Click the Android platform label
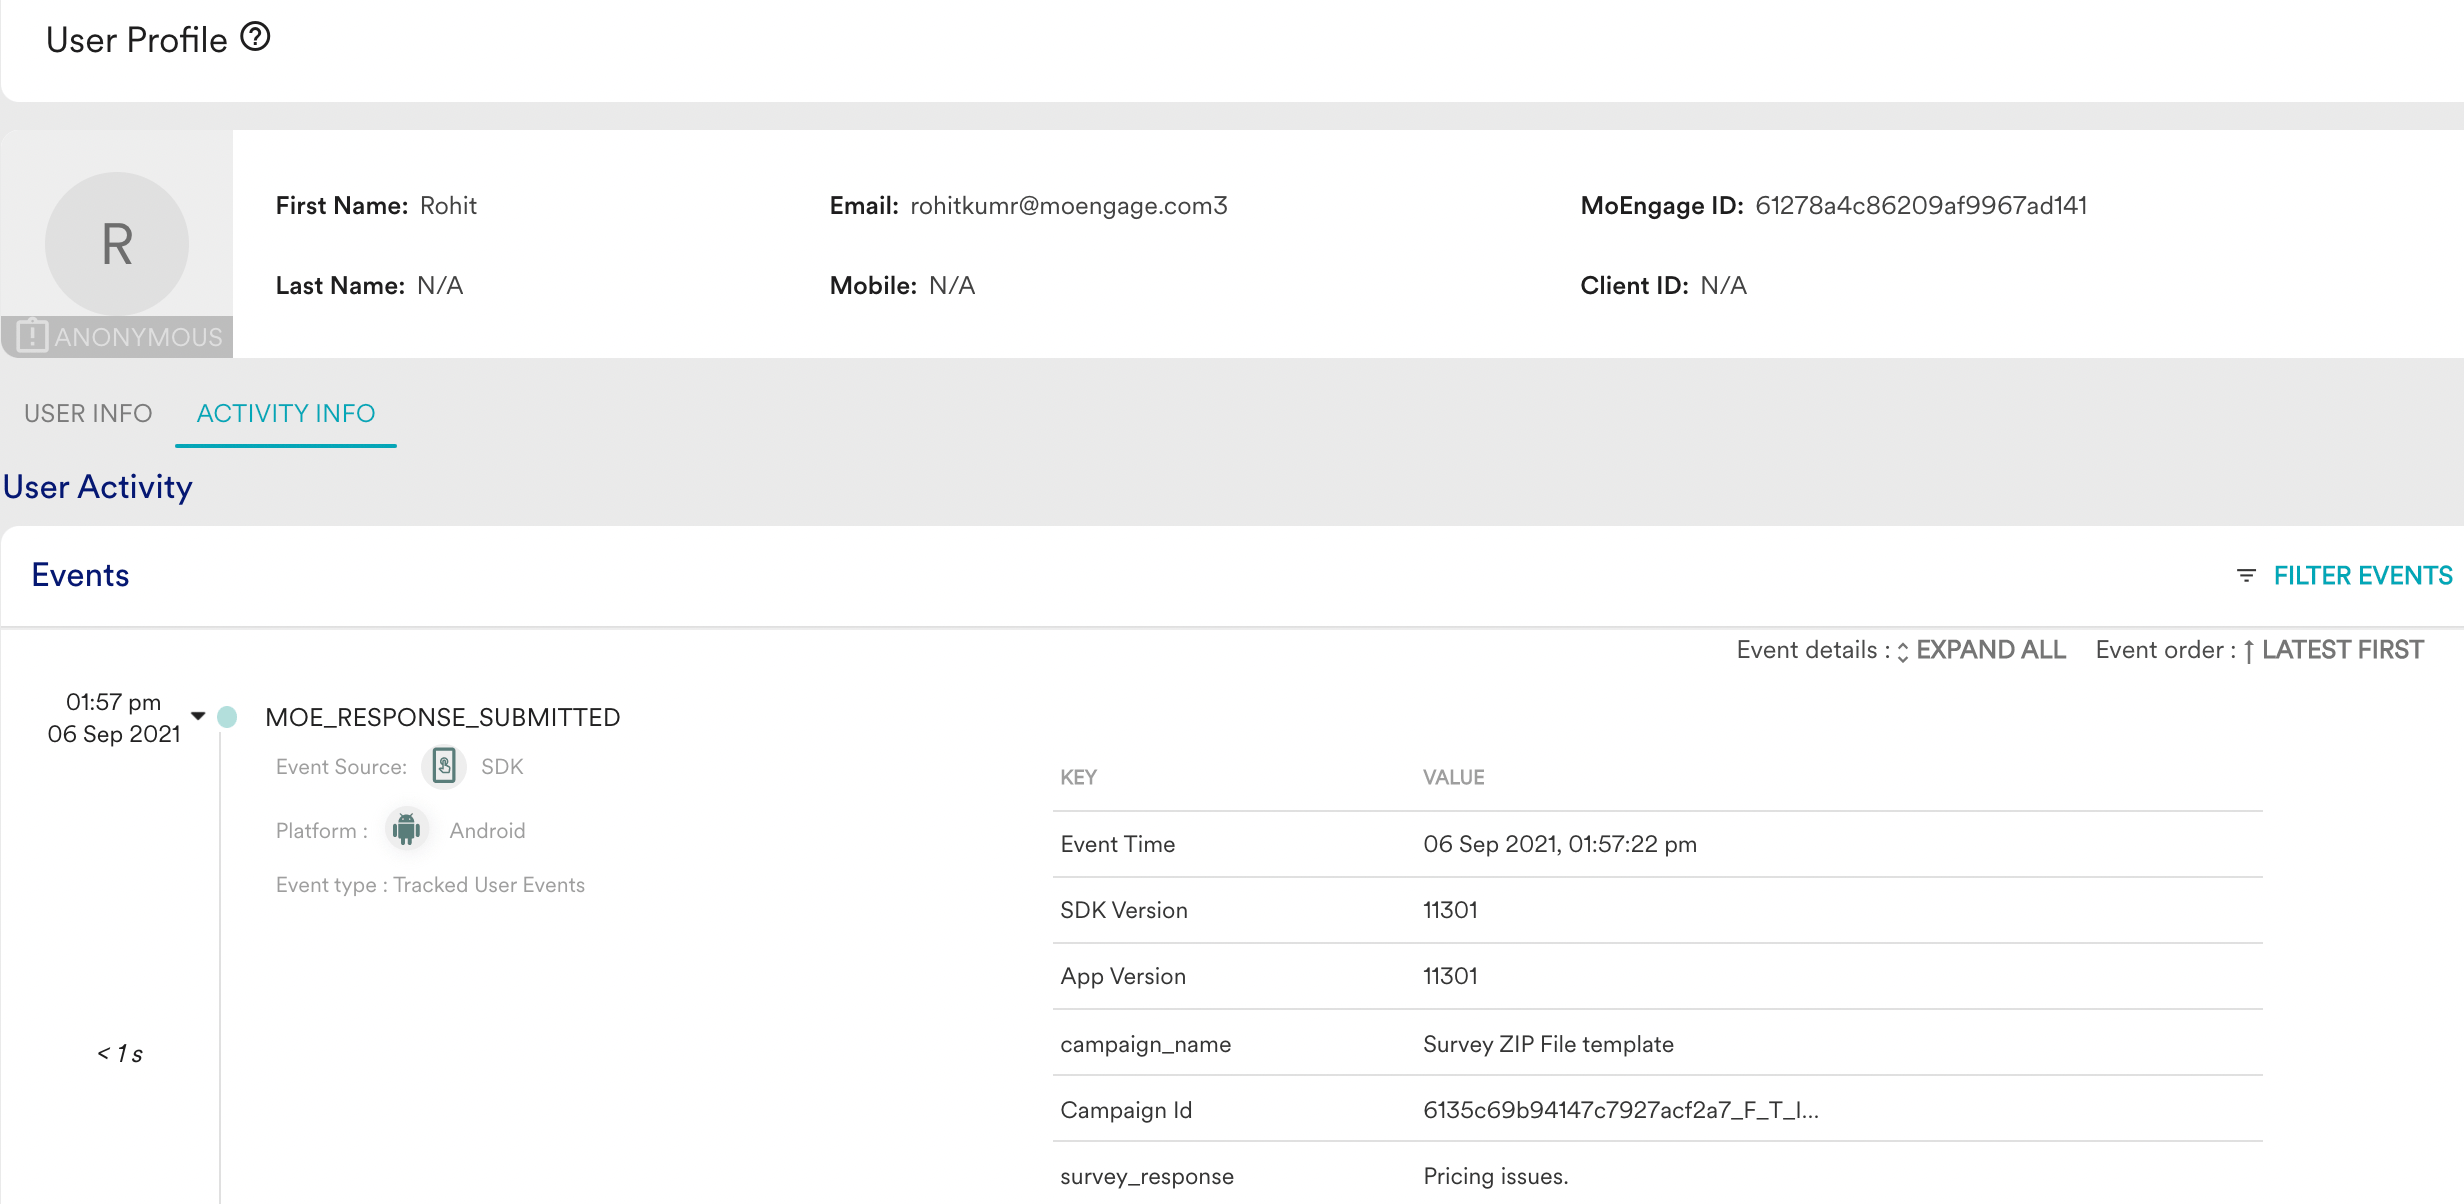This screenshot has height=1204, width=2464. (487, 831)
